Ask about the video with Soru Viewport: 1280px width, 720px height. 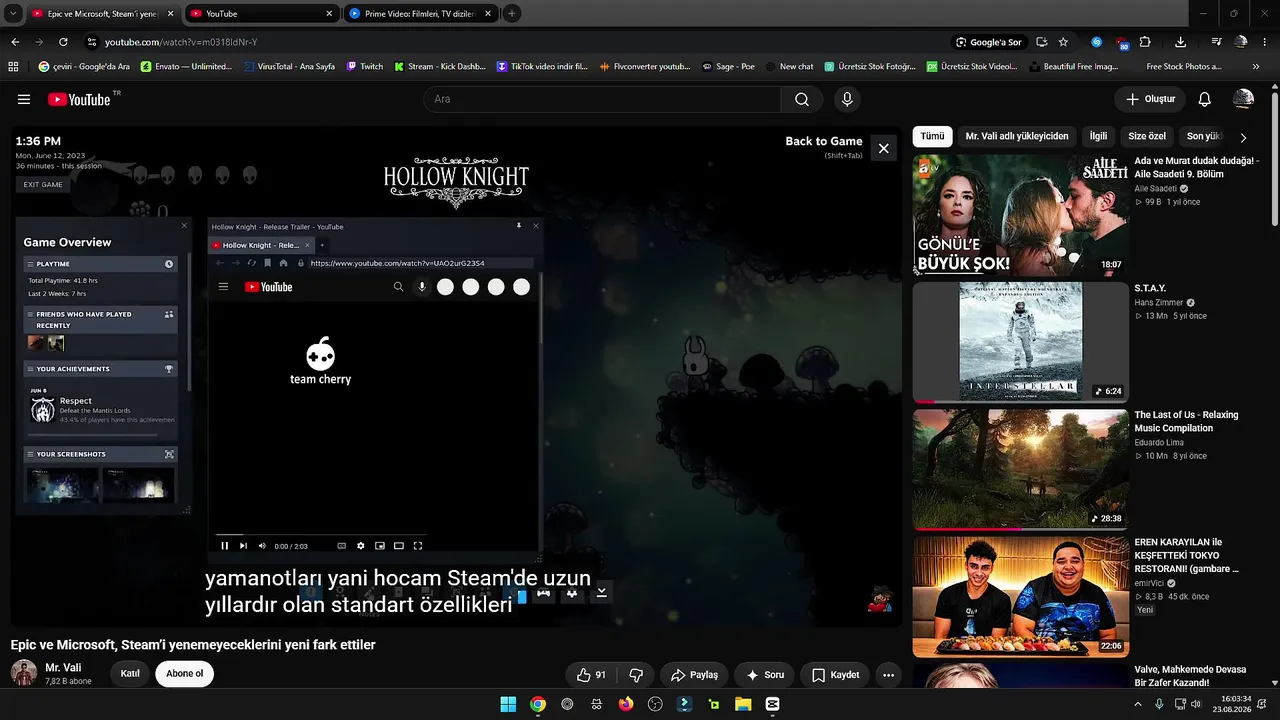[765, 675]
